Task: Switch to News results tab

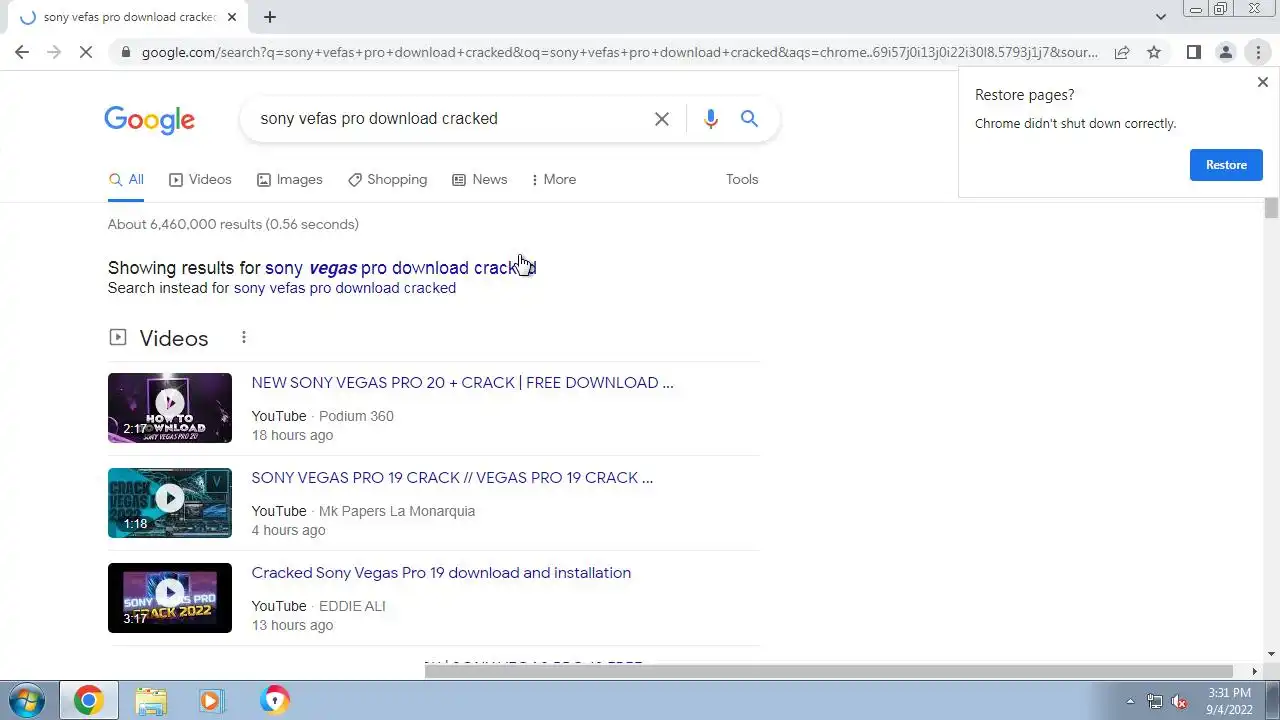Action: pyautogui.click(x=479, y=180)
